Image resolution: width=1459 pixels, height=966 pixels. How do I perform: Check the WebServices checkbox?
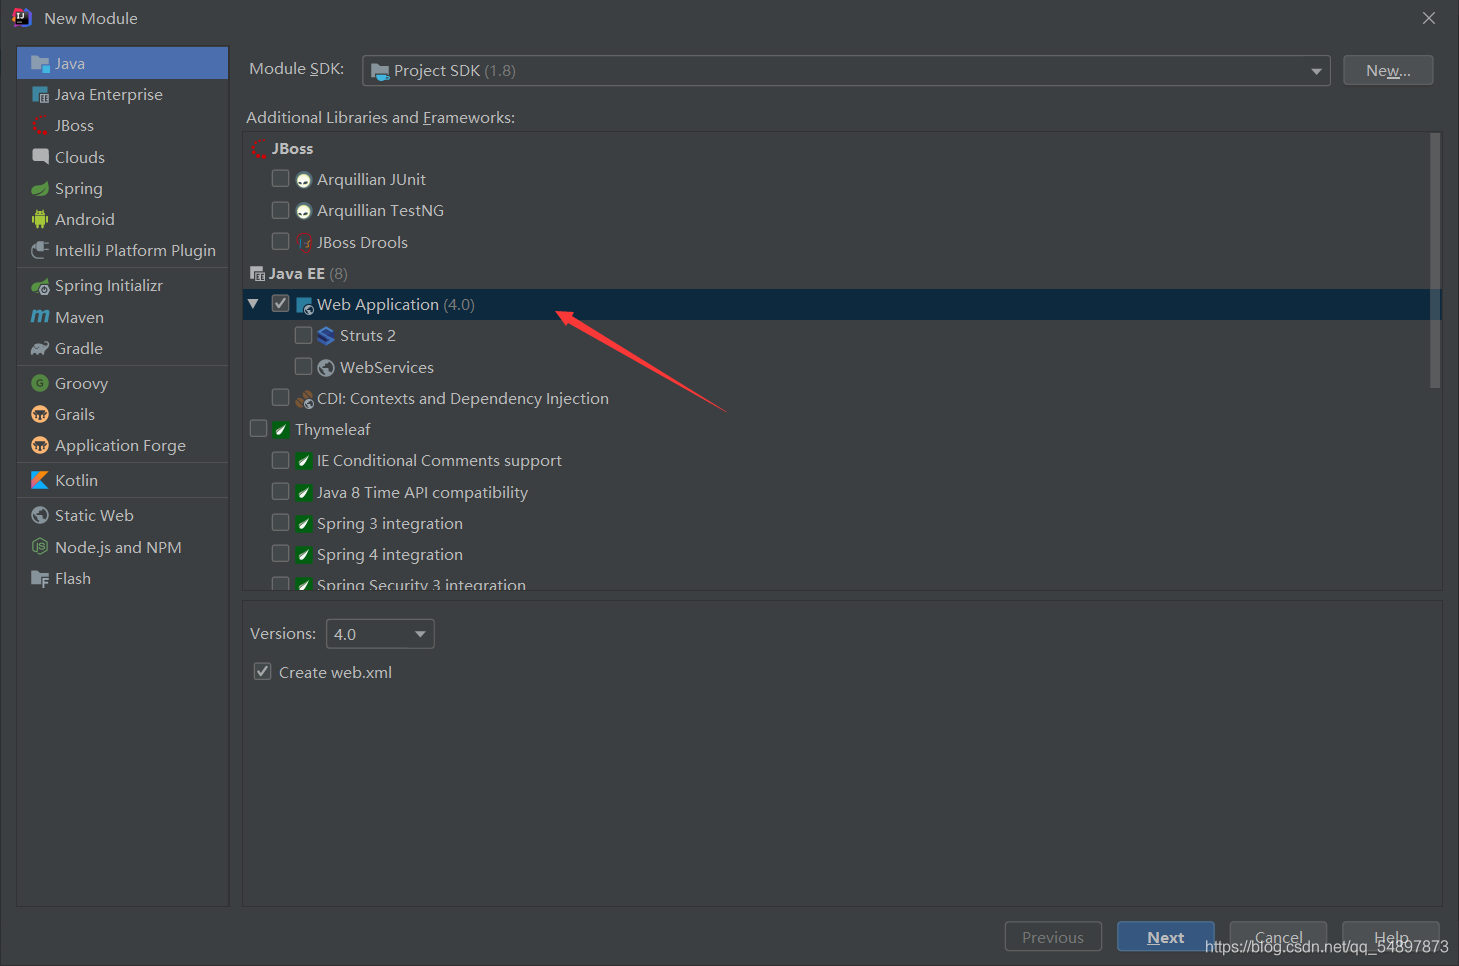303,366
